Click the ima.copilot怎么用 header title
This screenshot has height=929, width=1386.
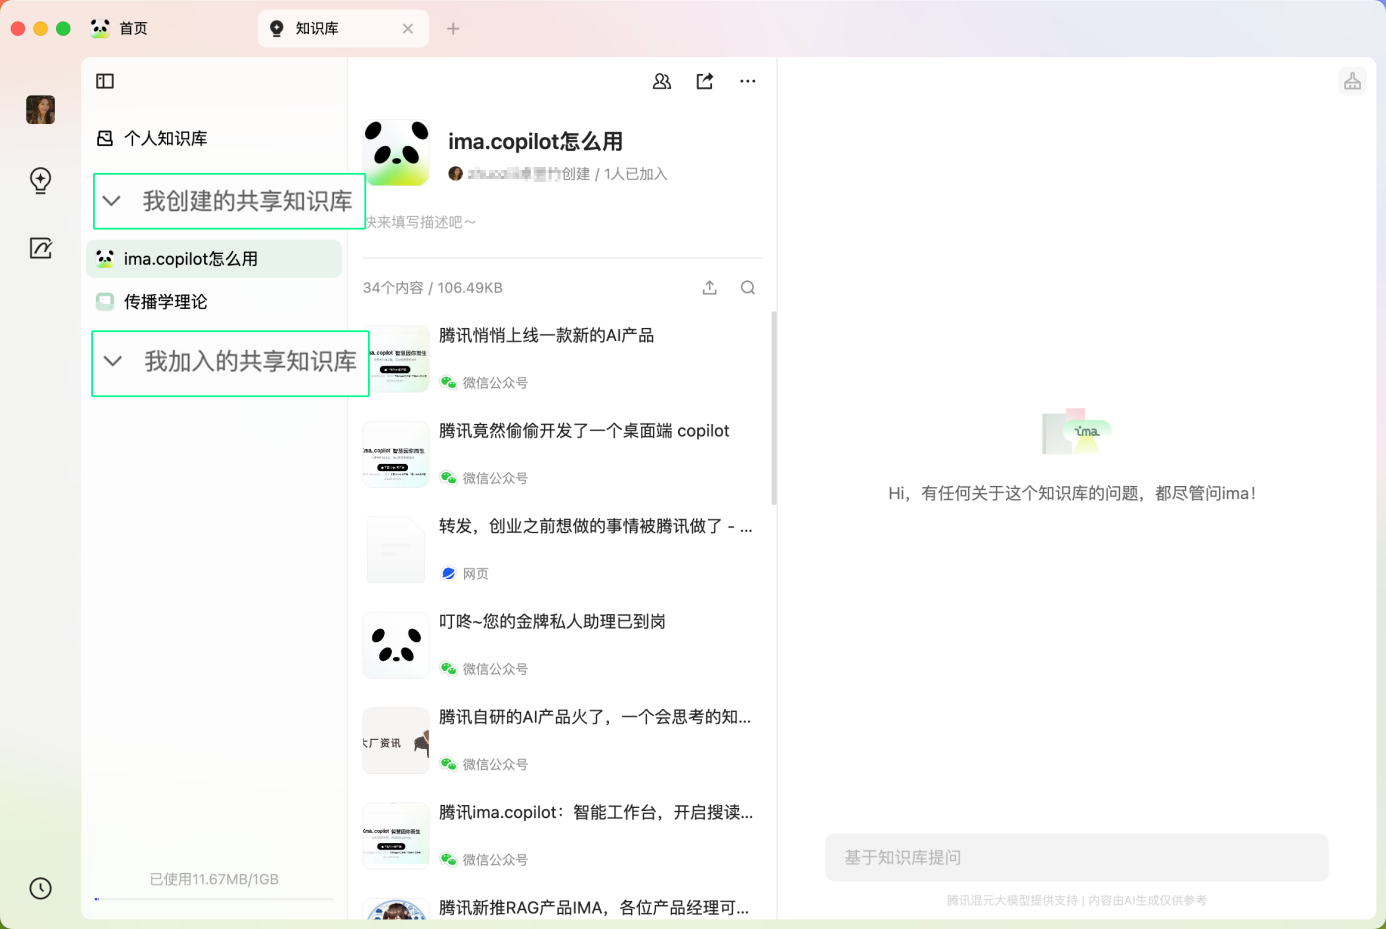(x=535, y=142)
